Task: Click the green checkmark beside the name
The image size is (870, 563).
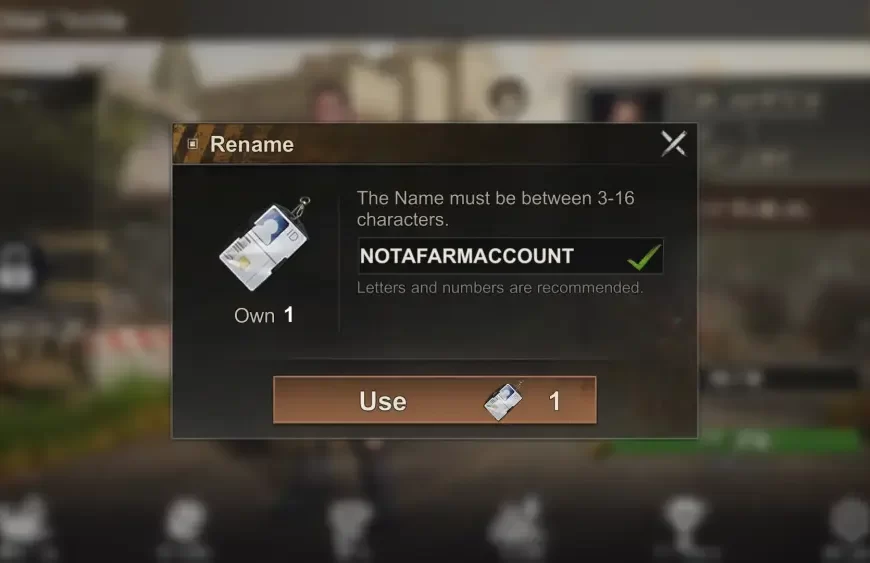Action: [x=644, y=257]
